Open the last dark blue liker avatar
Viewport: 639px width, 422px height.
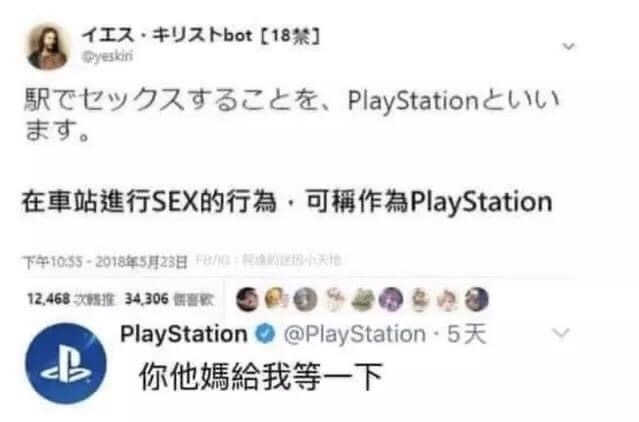476,300
